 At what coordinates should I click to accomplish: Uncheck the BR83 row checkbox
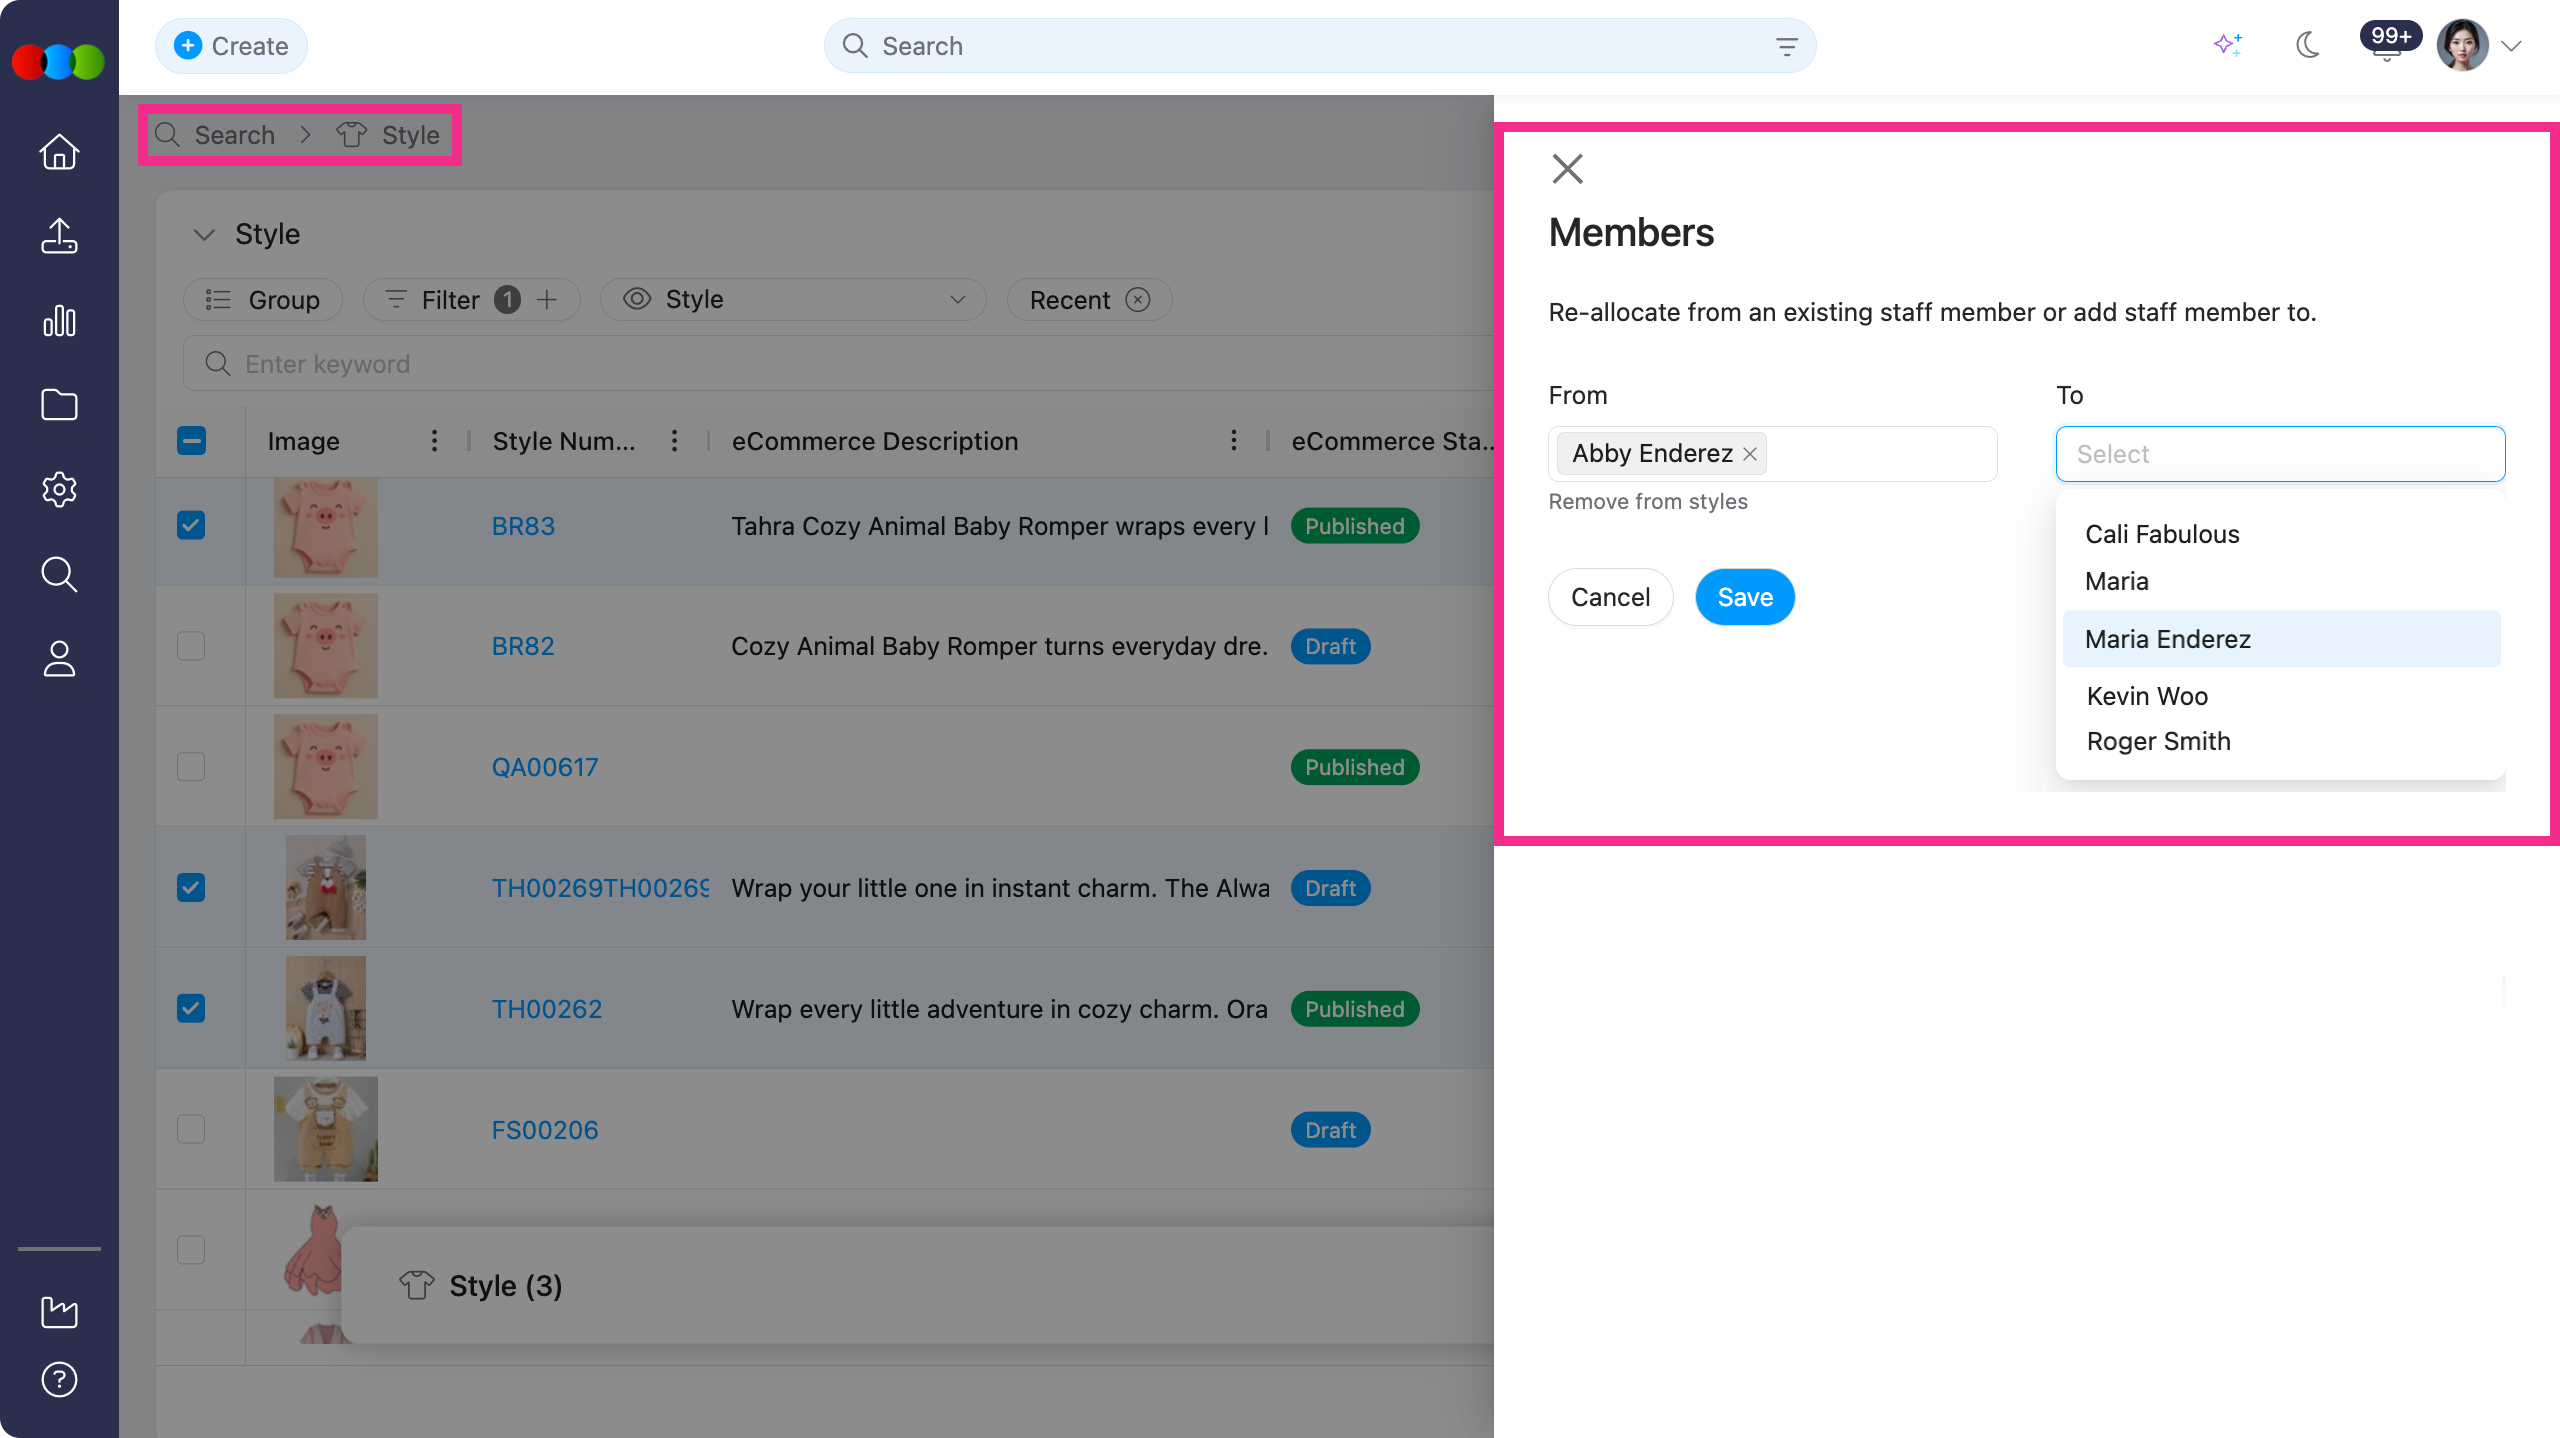191,525
